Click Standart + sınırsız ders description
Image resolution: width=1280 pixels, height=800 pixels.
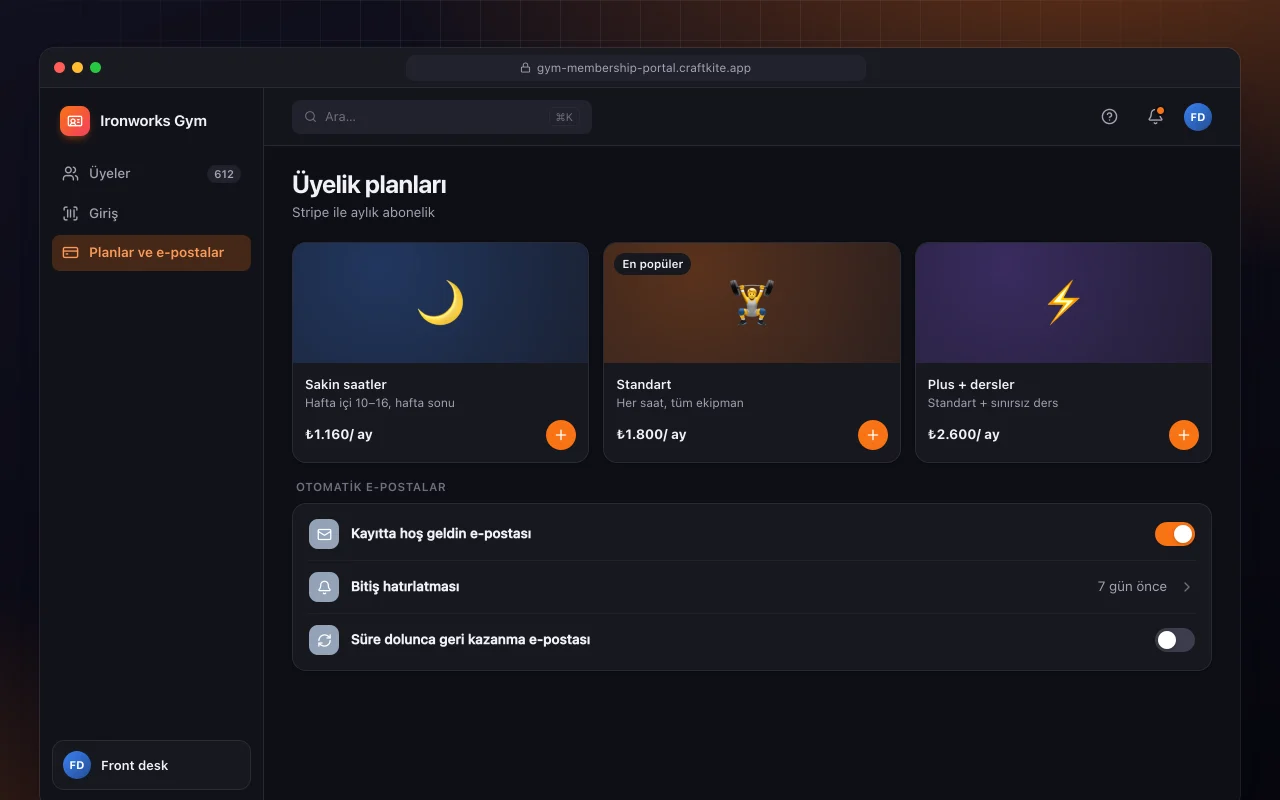point(993,403)
